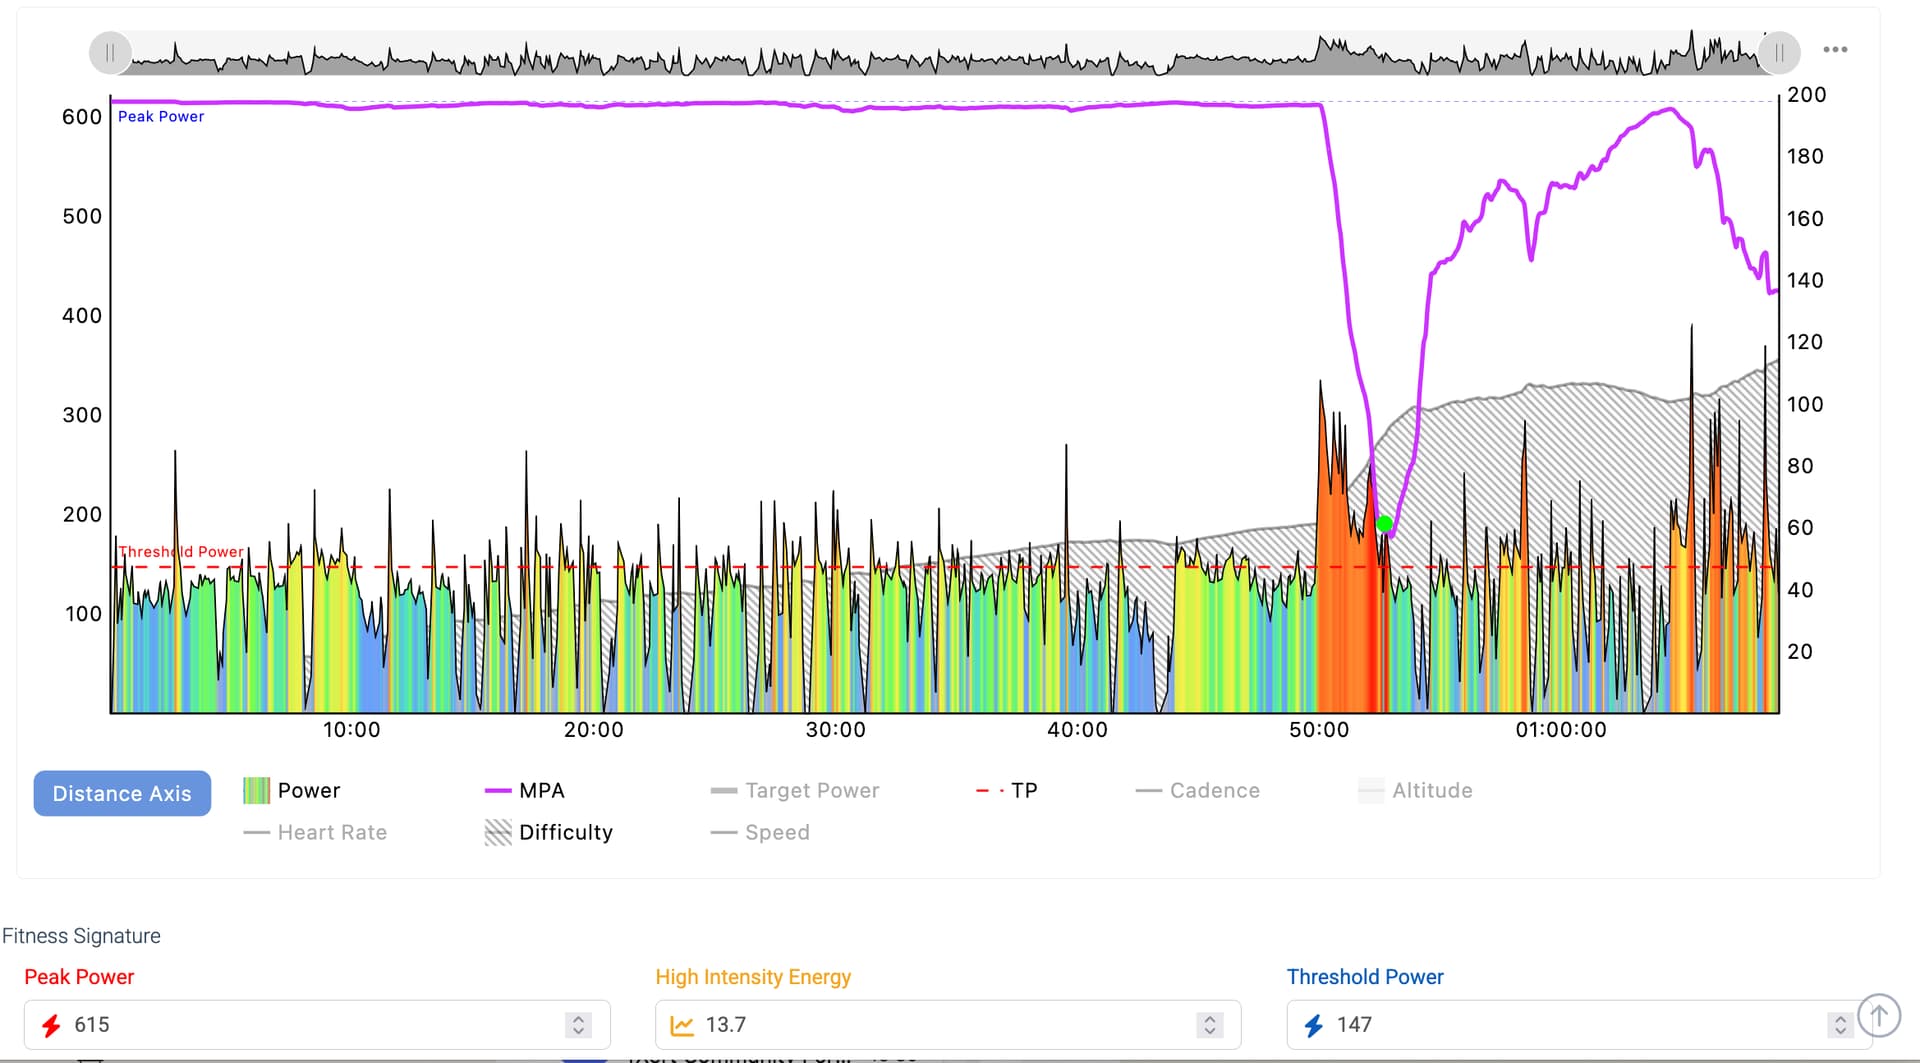Adjust Threshold Power stepper arrows
The height and width of the screenshot is (1063, 1920).
(1839, 1025)
